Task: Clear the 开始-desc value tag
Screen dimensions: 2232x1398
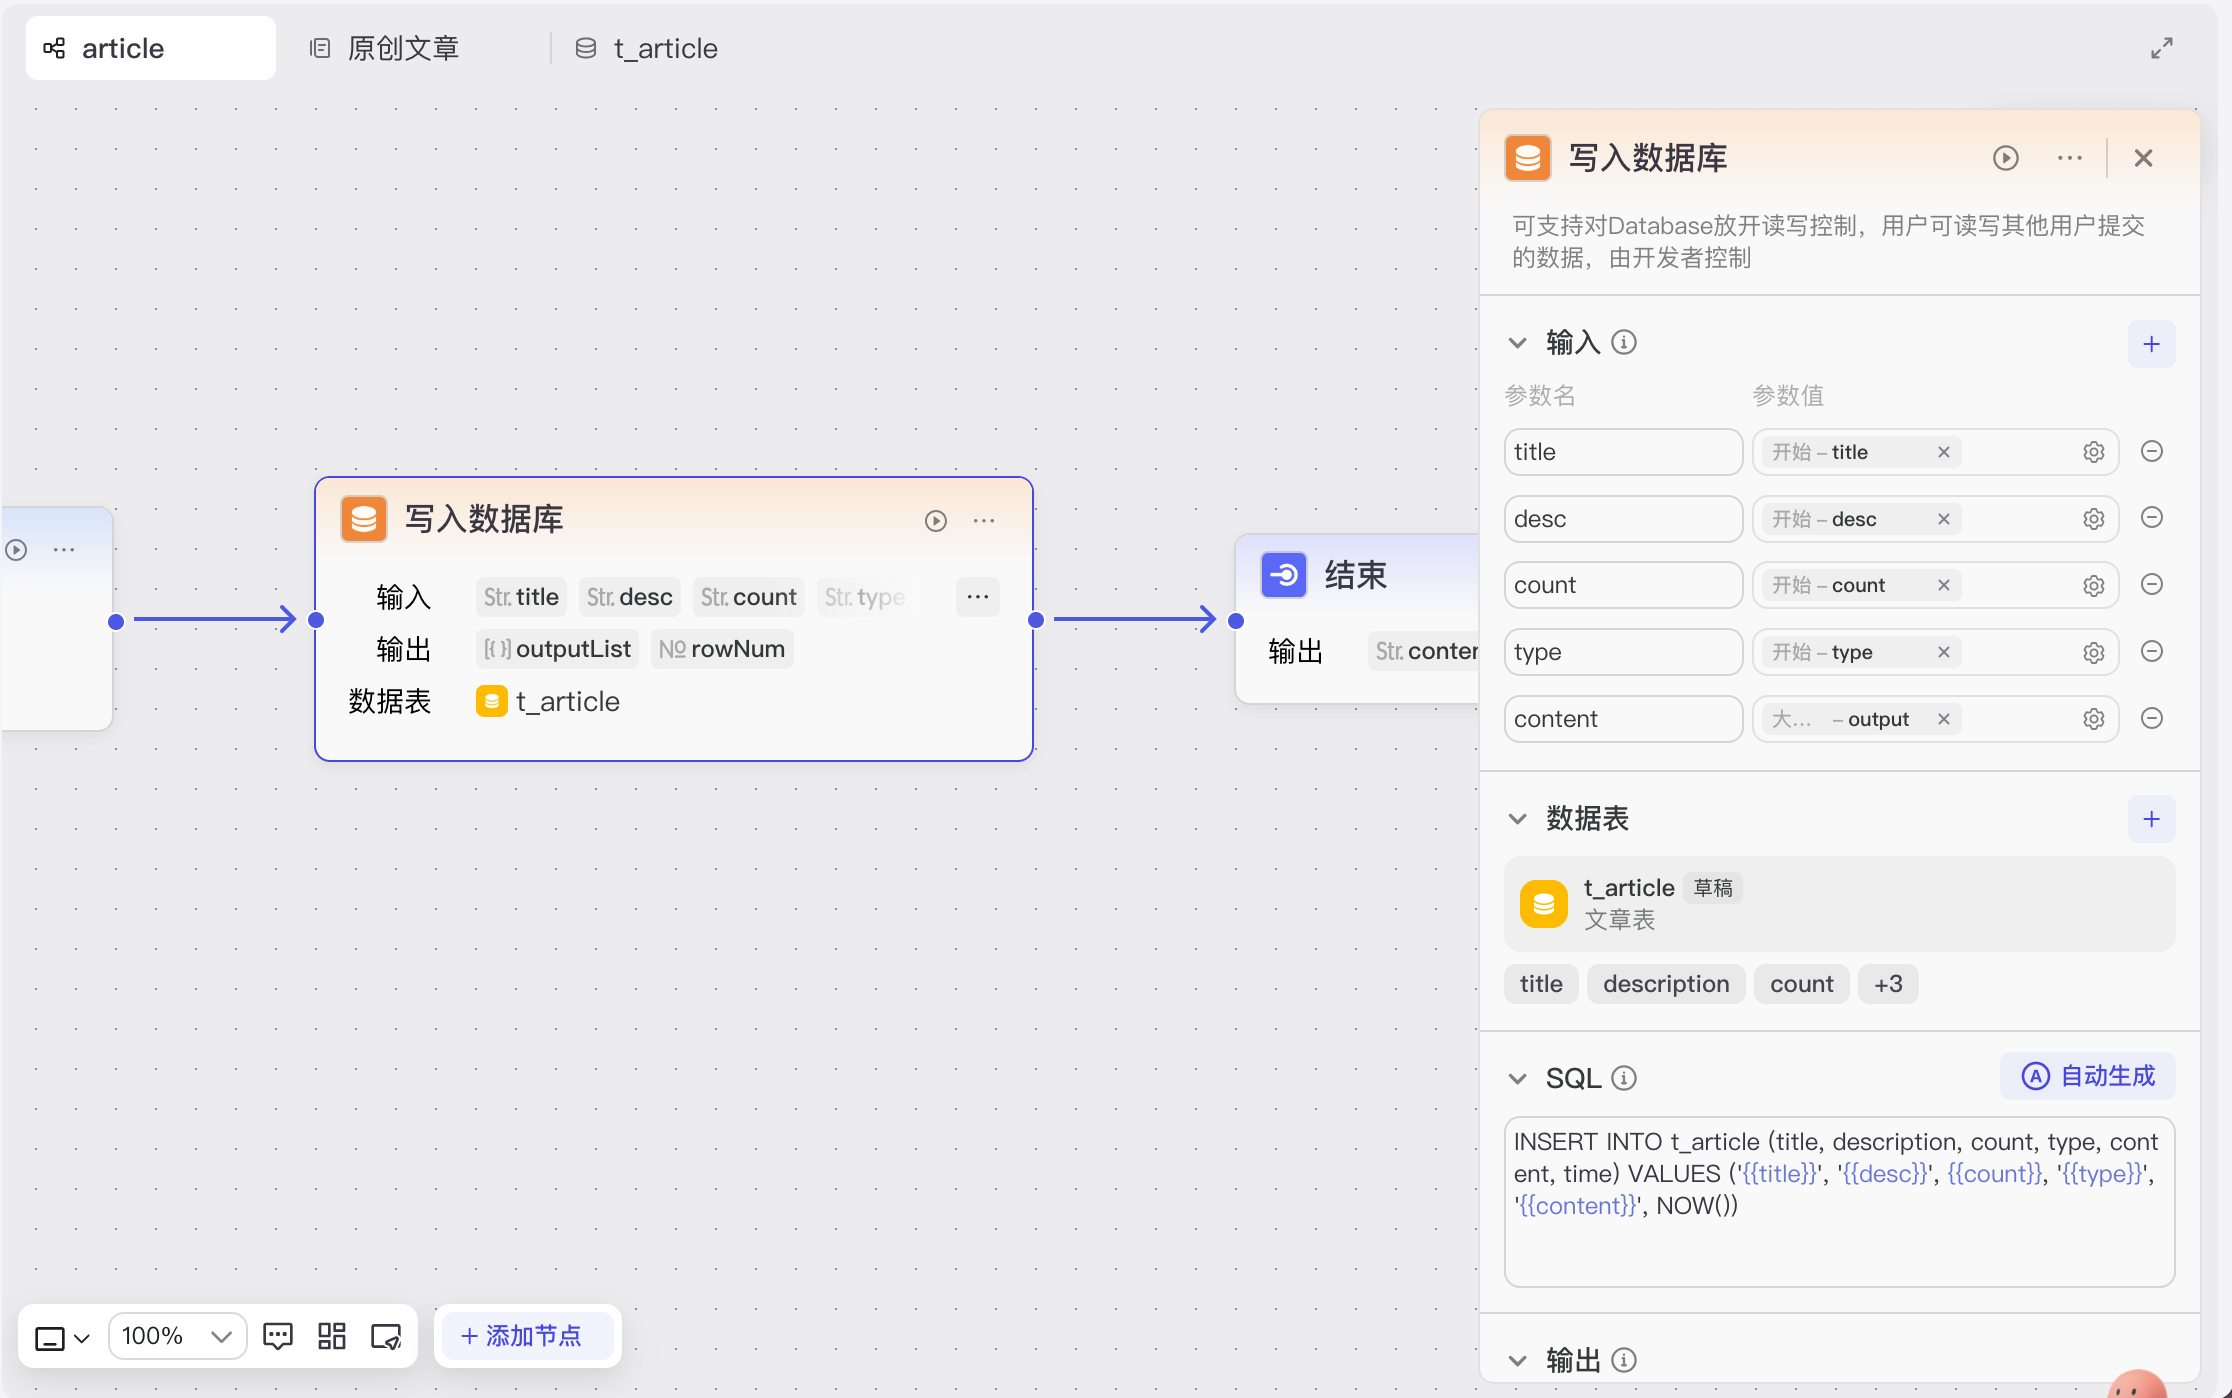Action: 1943,519
